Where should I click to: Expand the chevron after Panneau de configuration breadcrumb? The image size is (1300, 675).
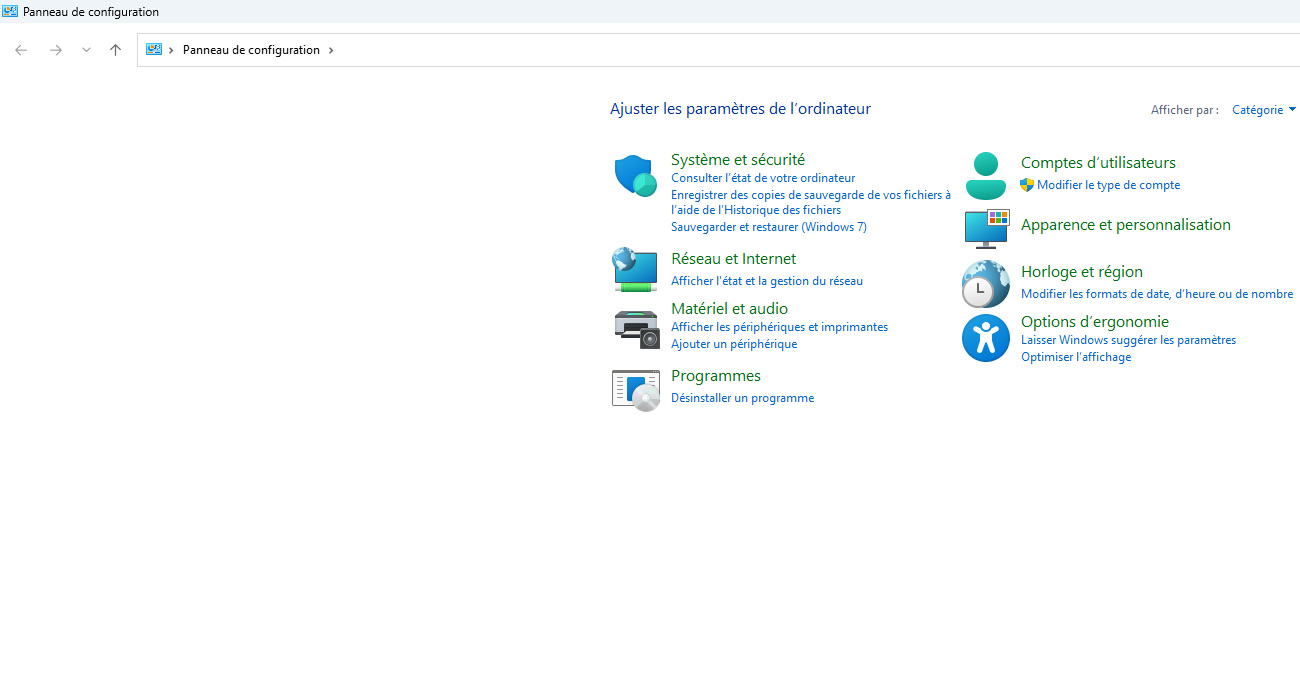(x=331, y=50)
